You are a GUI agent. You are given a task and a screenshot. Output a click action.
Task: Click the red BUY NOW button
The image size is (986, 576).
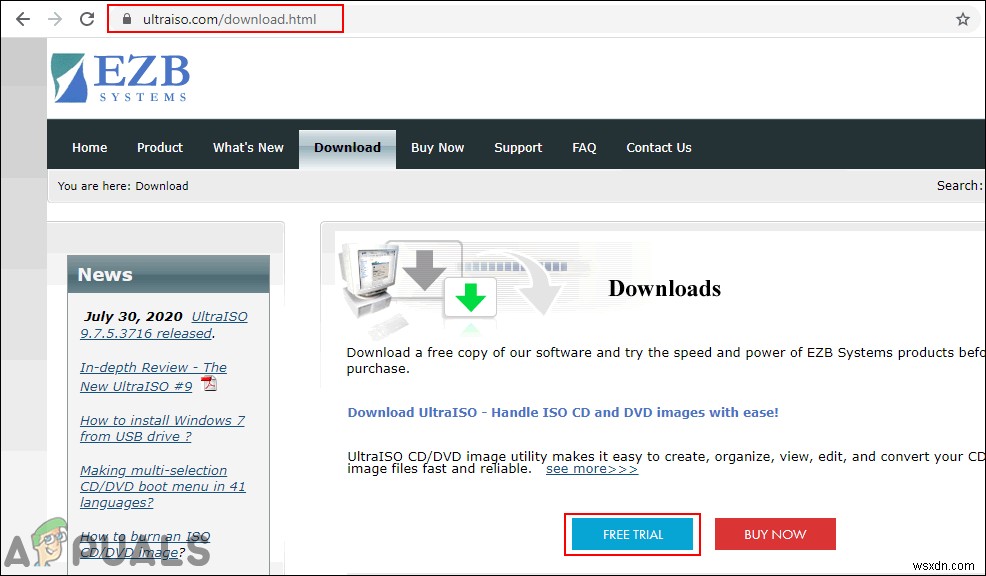tap(775, 534)
